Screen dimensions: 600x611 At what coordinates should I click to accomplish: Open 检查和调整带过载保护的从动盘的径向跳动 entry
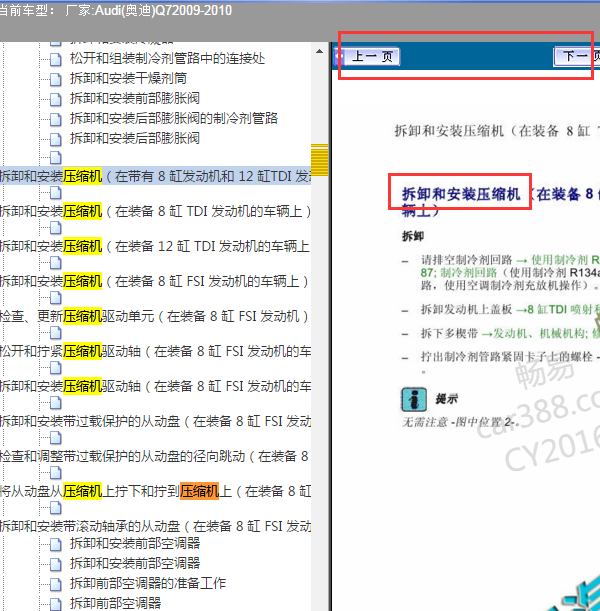click(155, 456)
